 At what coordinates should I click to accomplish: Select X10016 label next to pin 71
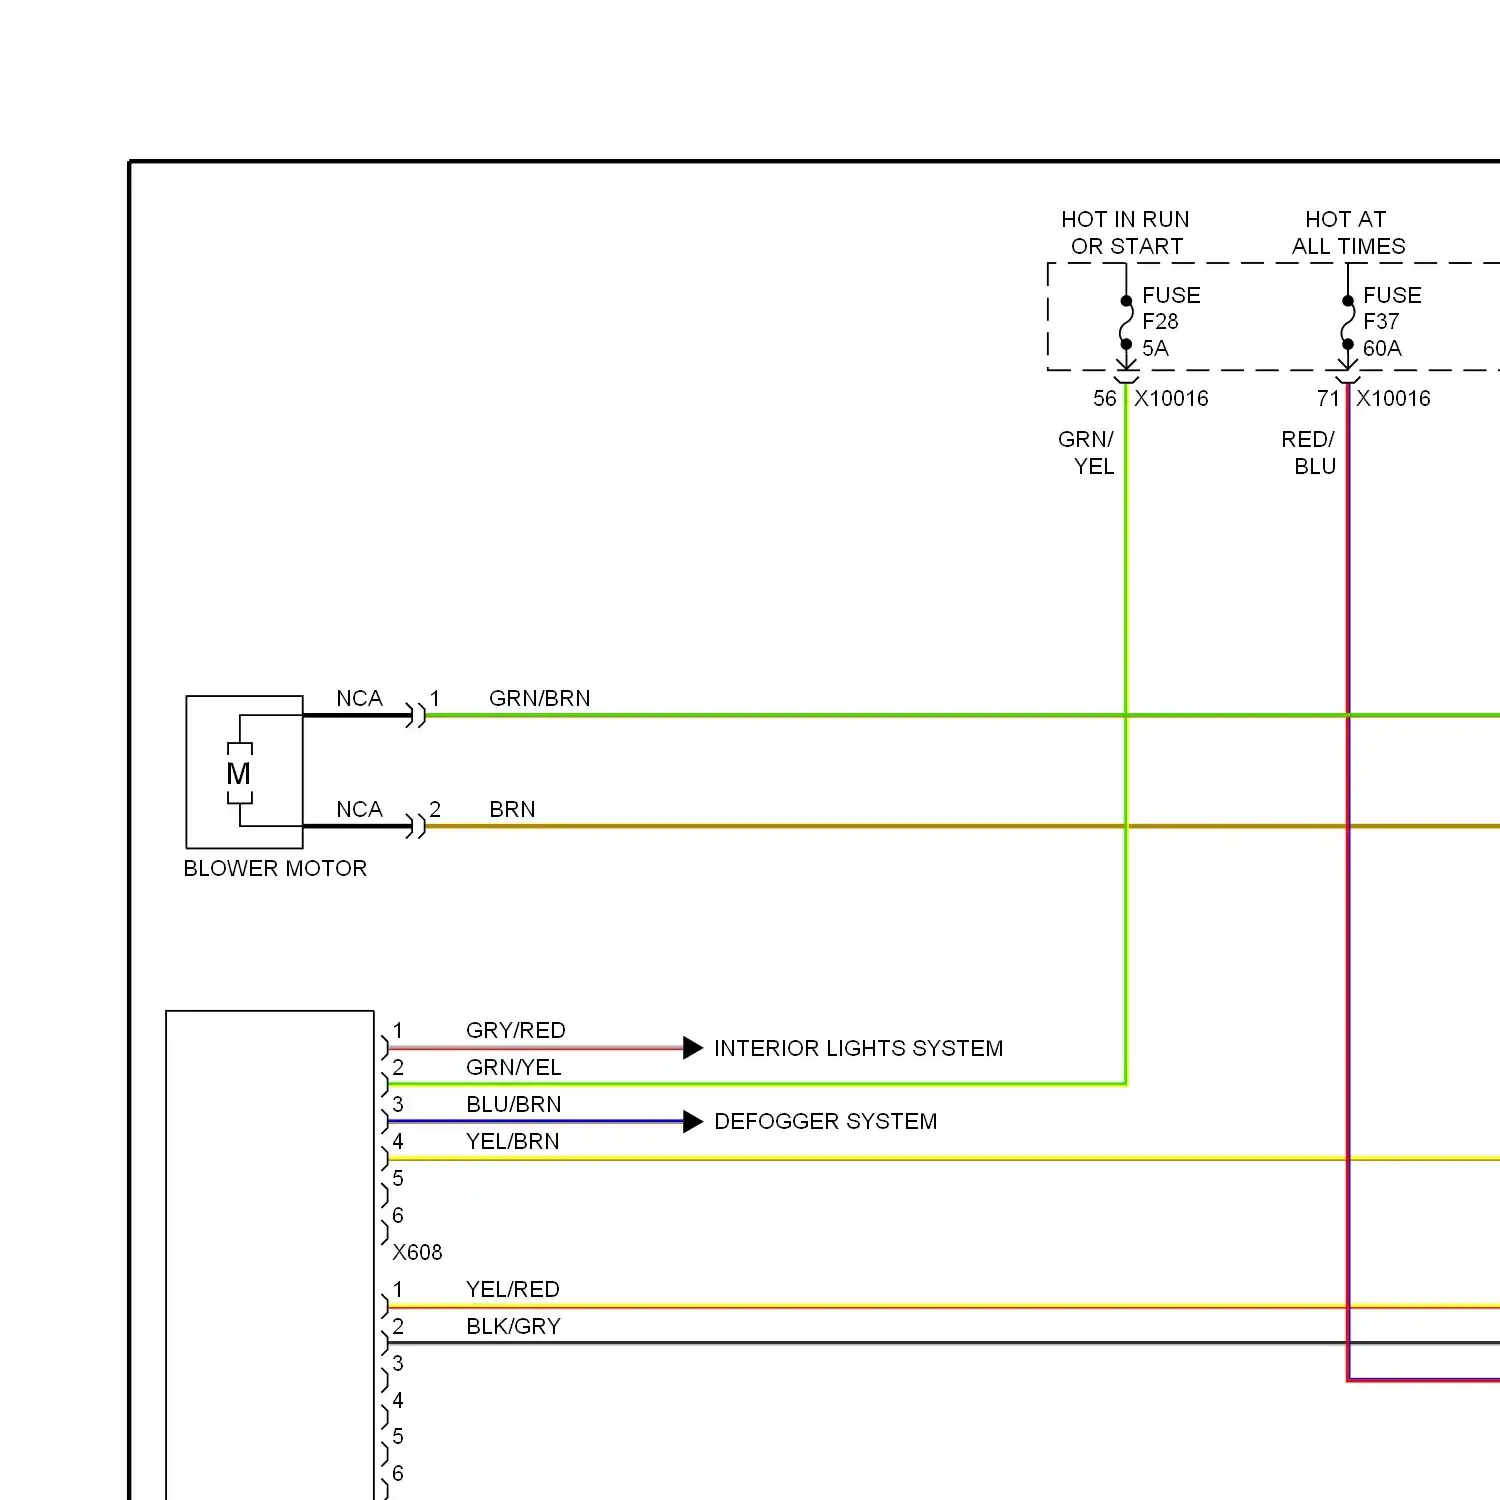(1393, 398)
